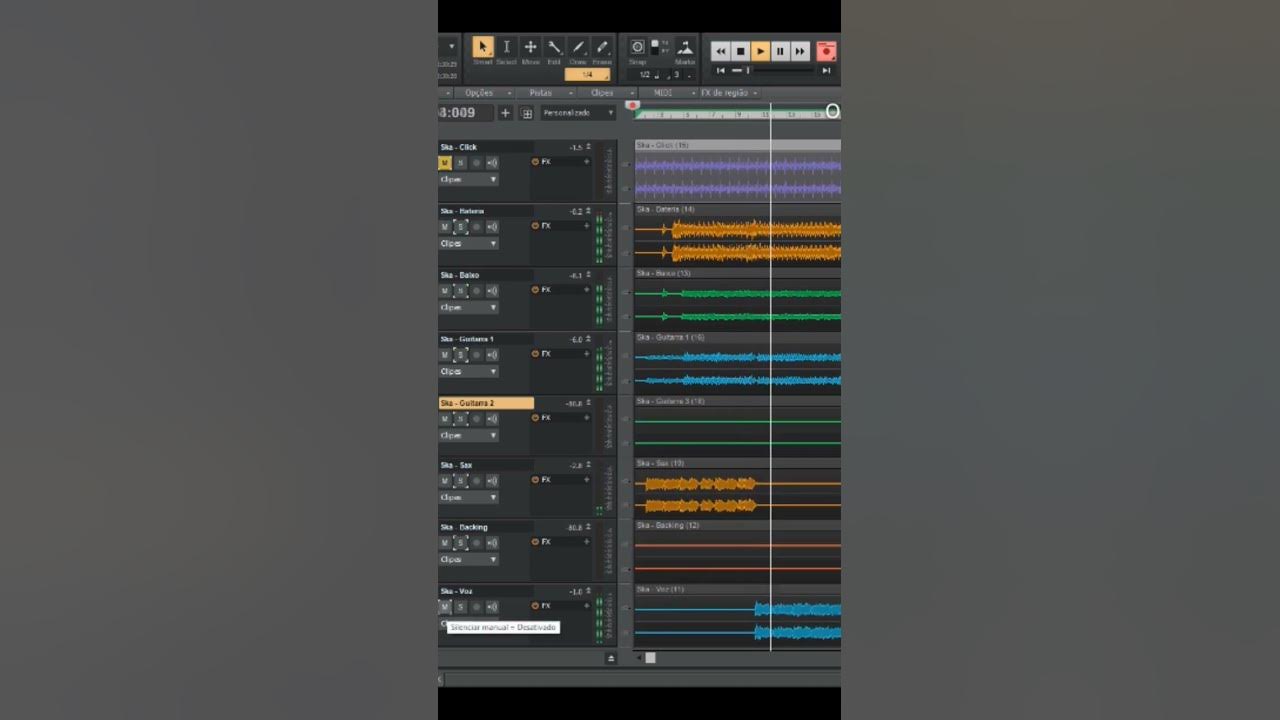
Task: Open the Opções menu
Action: [x=480, y=93]
